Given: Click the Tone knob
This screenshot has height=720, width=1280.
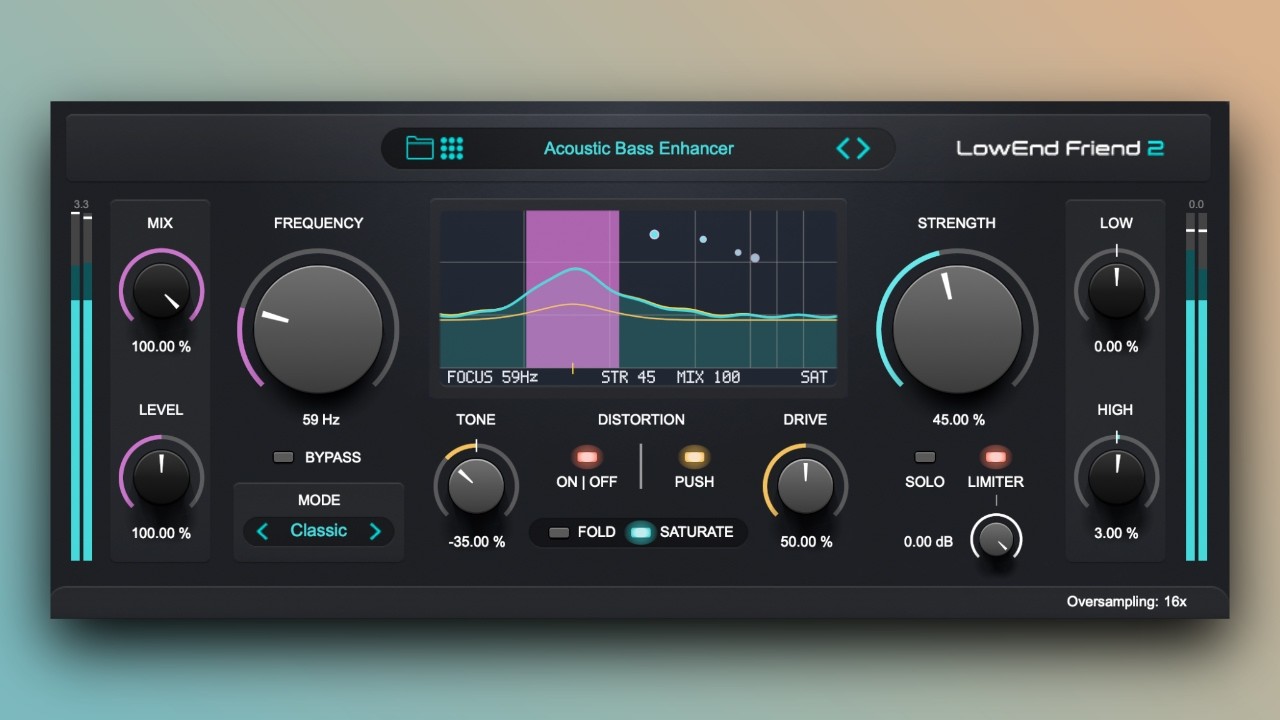Looking at the screenshot, I should coord(476,487).
